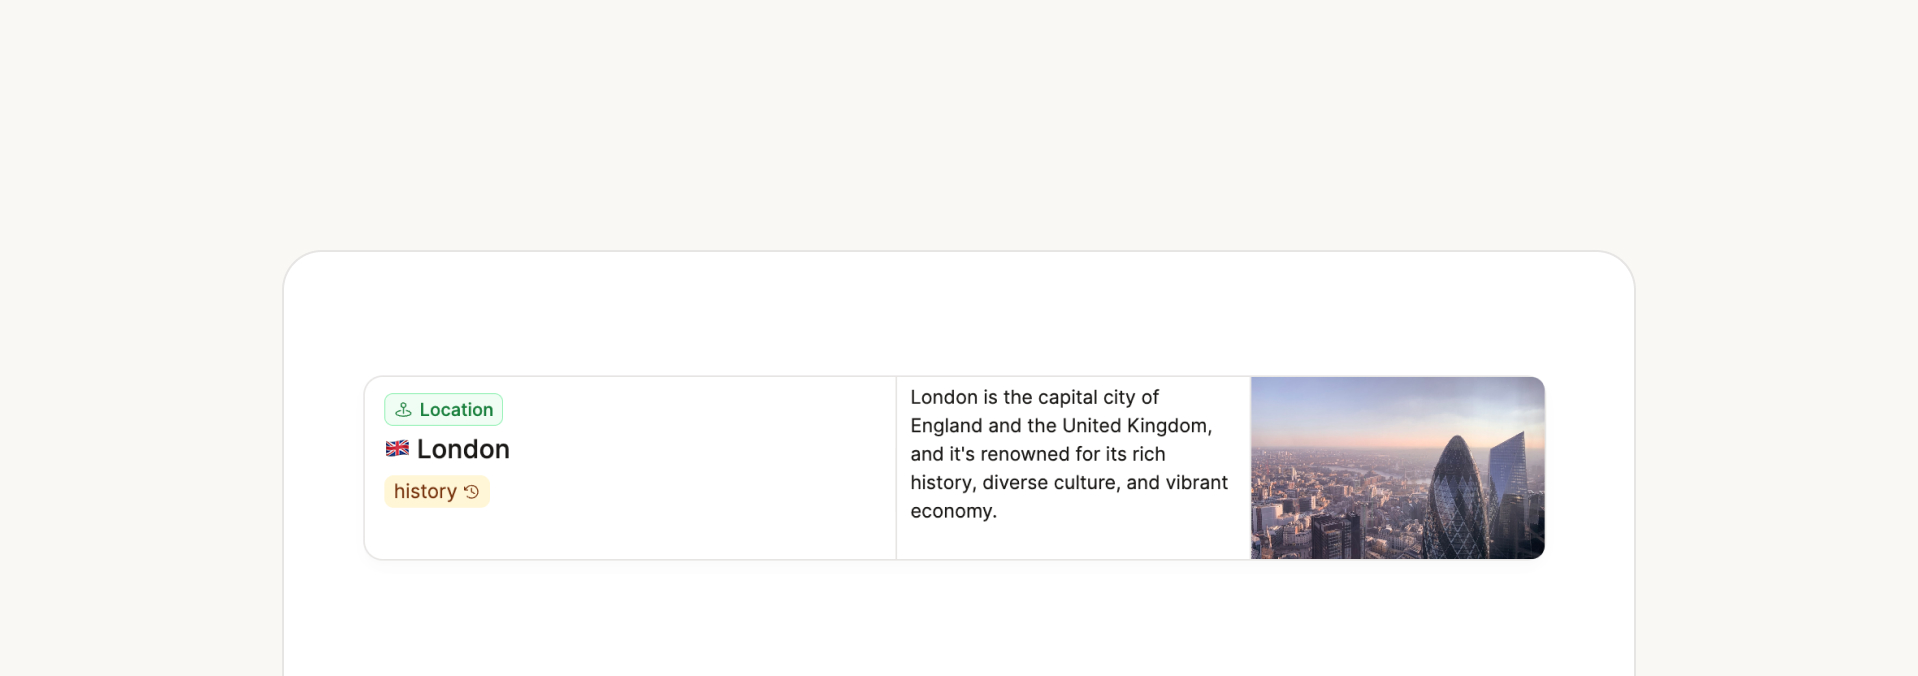This screenshot has height=676, width=1918.
Task: Click the word "England" in the description
Action: point(946,426)
